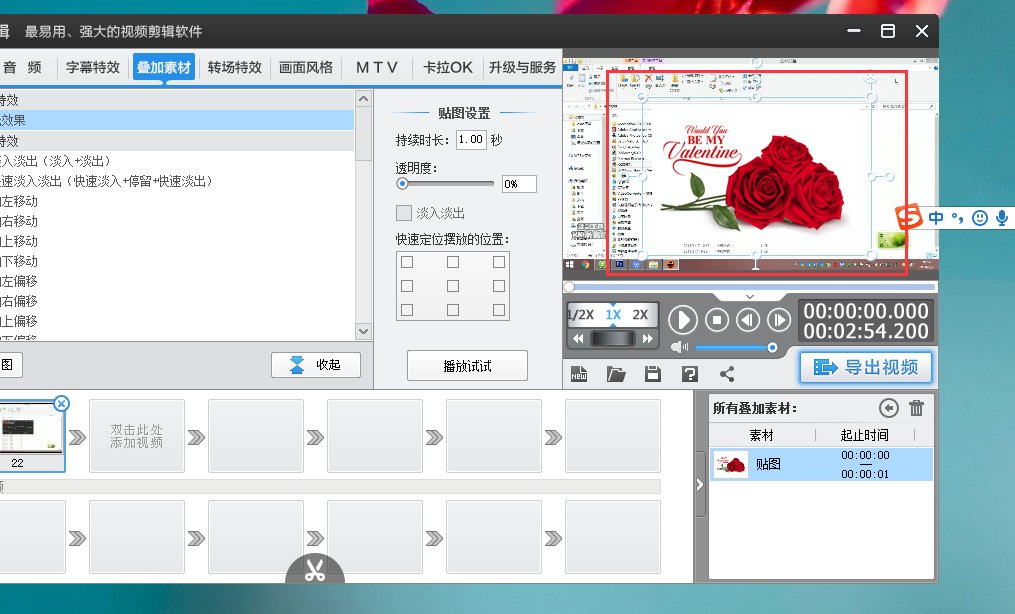Expand the right timeline panel arrow
The width and height of the screenshot is (1015, 614).
(698, 484)
